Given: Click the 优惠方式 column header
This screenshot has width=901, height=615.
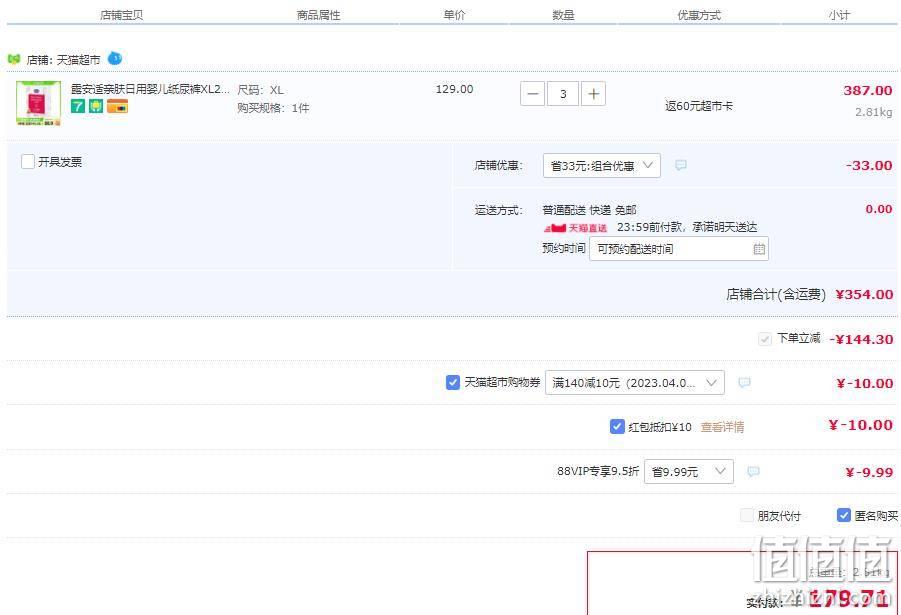Looking at the screenshot, I should point(699,15).
